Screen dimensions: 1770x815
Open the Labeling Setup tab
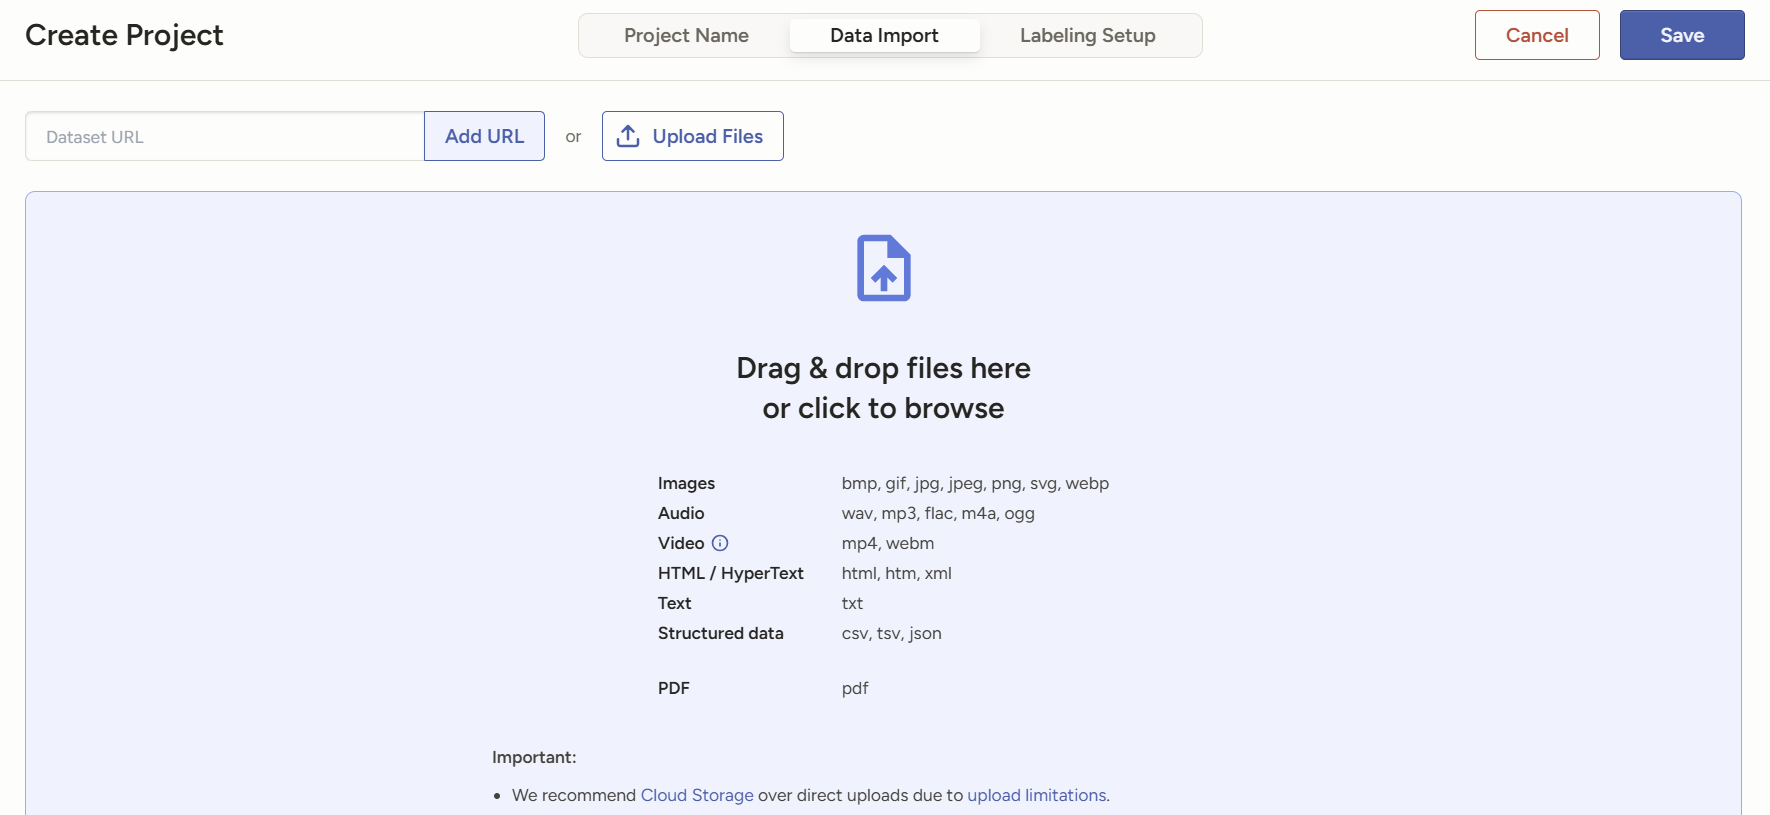[1088, 35]
